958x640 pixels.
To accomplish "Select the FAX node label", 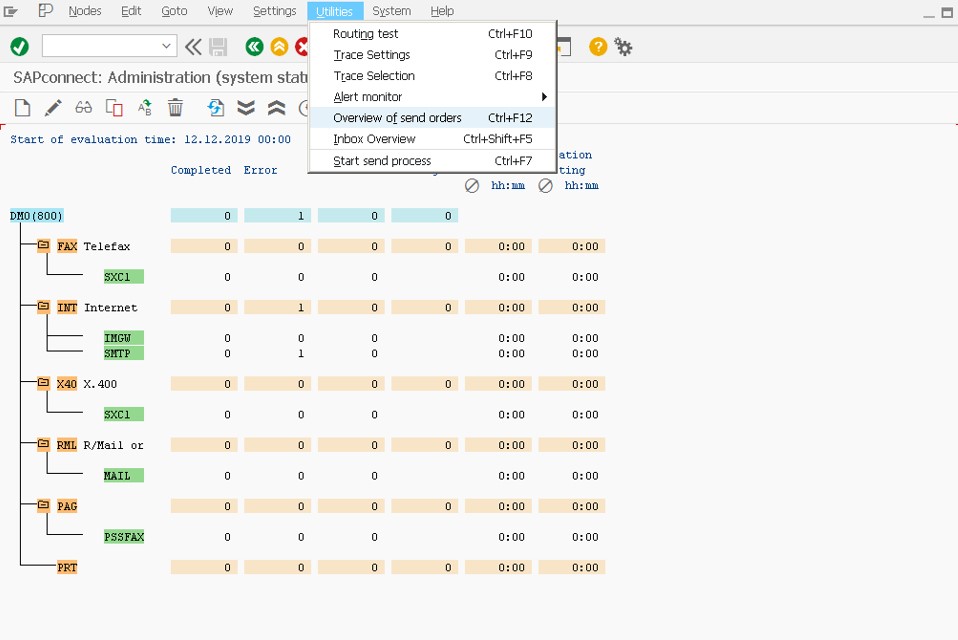I will [67, 246].
